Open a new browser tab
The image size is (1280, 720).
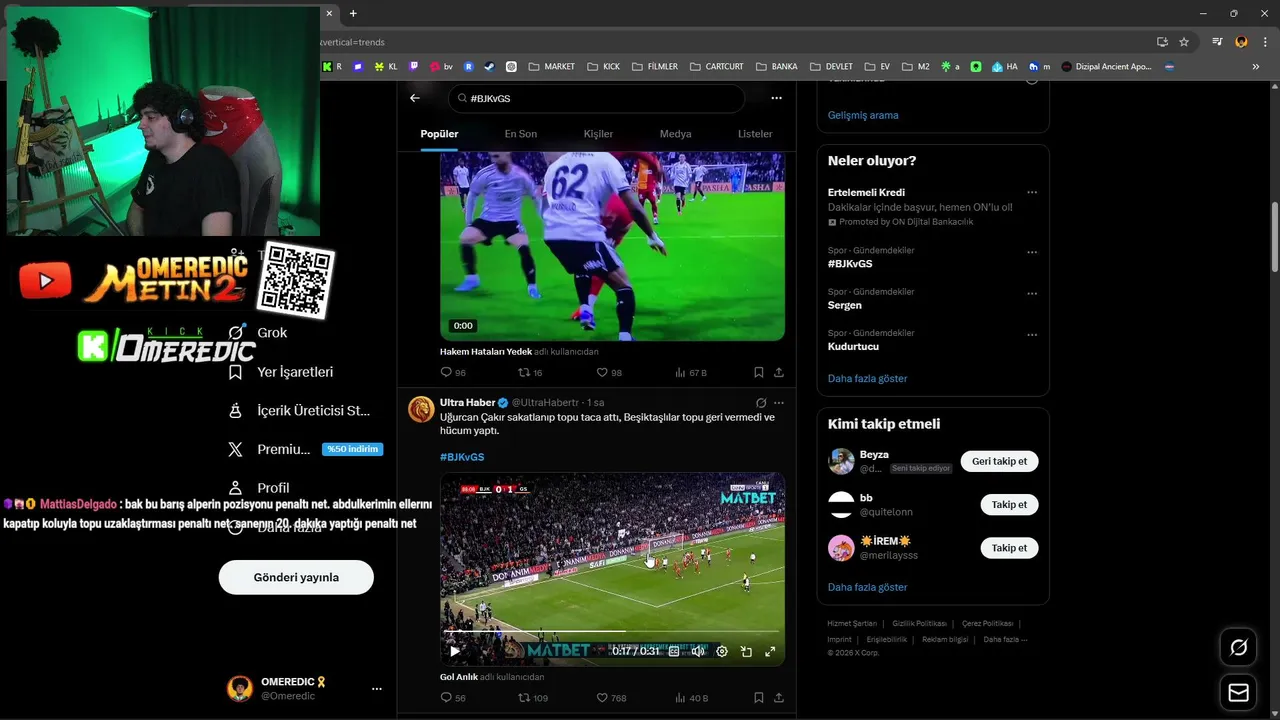[353, 13]
